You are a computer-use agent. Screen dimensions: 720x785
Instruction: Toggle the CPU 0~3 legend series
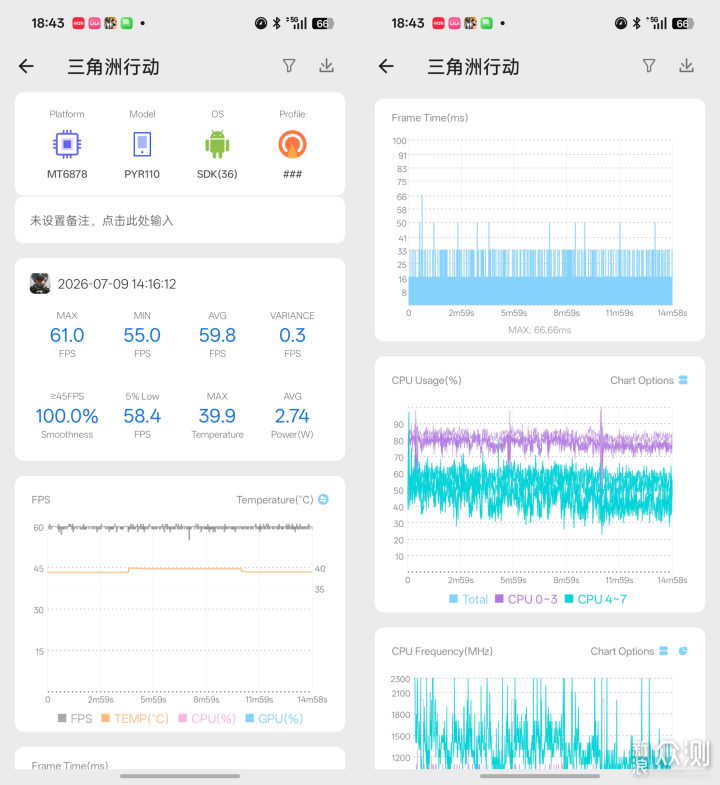pyautogui.click(x=526, y=599)
